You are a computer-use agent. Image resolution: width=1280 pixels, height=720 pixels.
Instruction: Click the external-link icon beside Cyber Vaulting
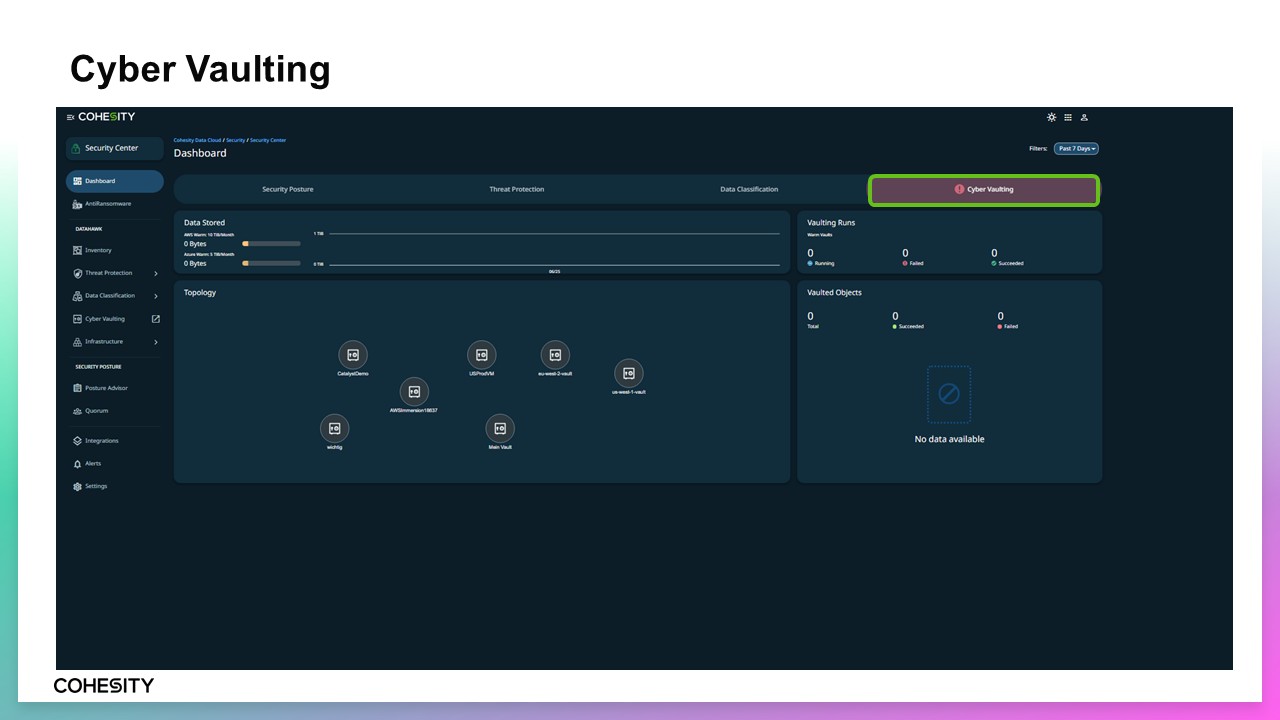pos(156,319)
